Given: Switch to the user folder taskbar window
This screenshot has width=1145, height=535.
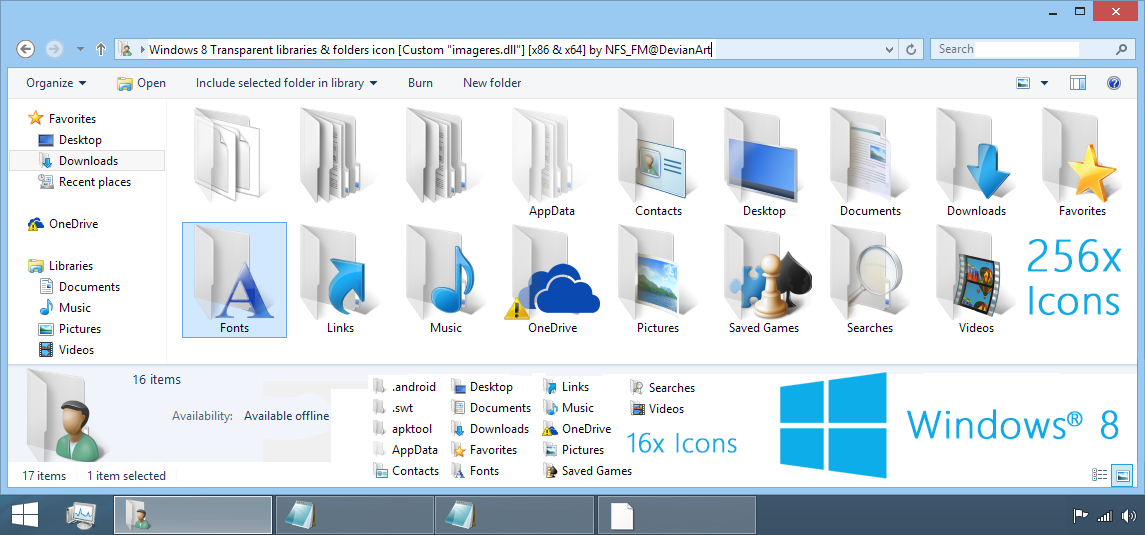Looking at the screenshot, I should pos(194,516).
